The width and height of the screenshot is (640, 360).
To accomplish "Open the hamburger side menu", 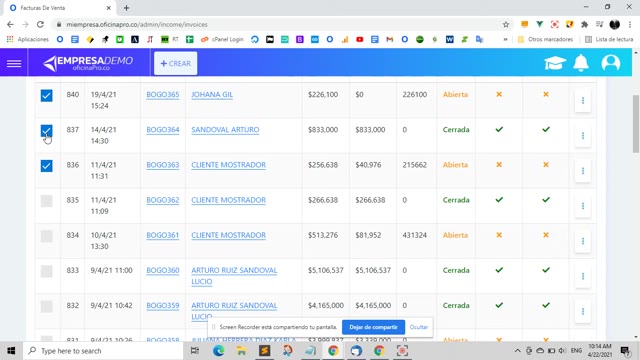I will tap(14, 63).
